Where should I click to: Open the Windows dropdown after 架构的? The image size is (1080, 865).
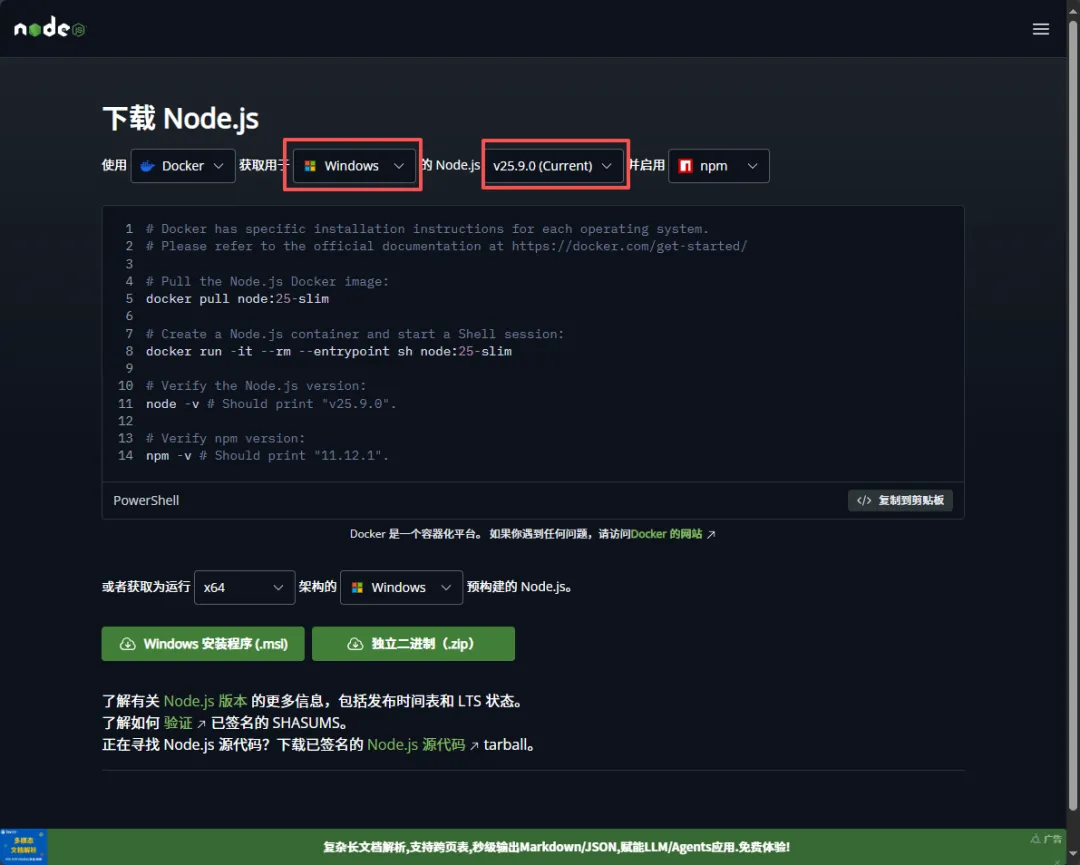(402, 587)
